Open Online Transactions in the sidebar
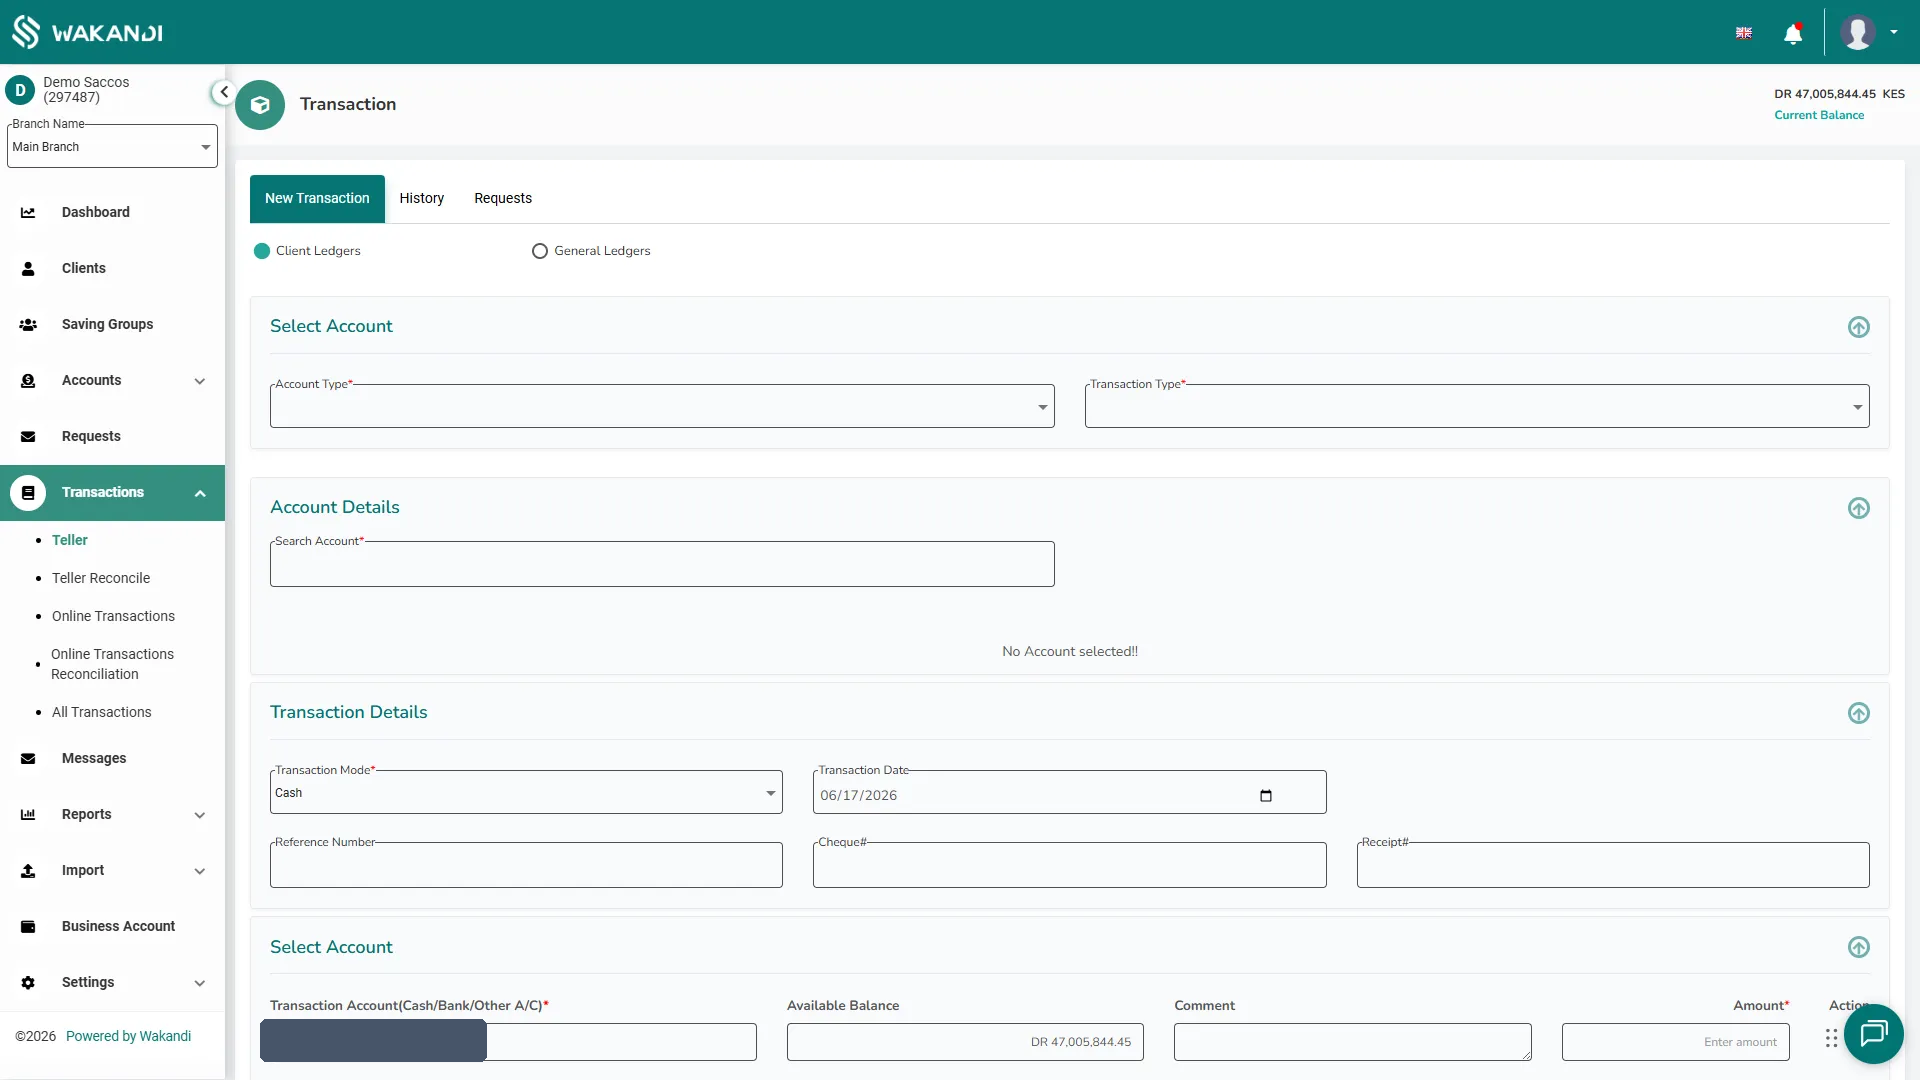 click(x=113, y=616)
